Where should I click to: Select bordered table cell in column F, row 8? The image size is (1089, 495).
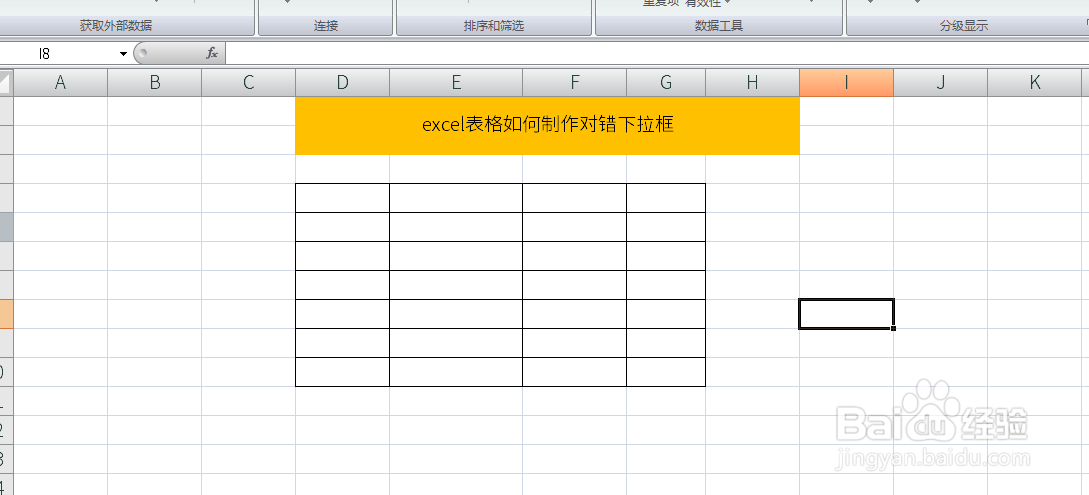[574, 314]
